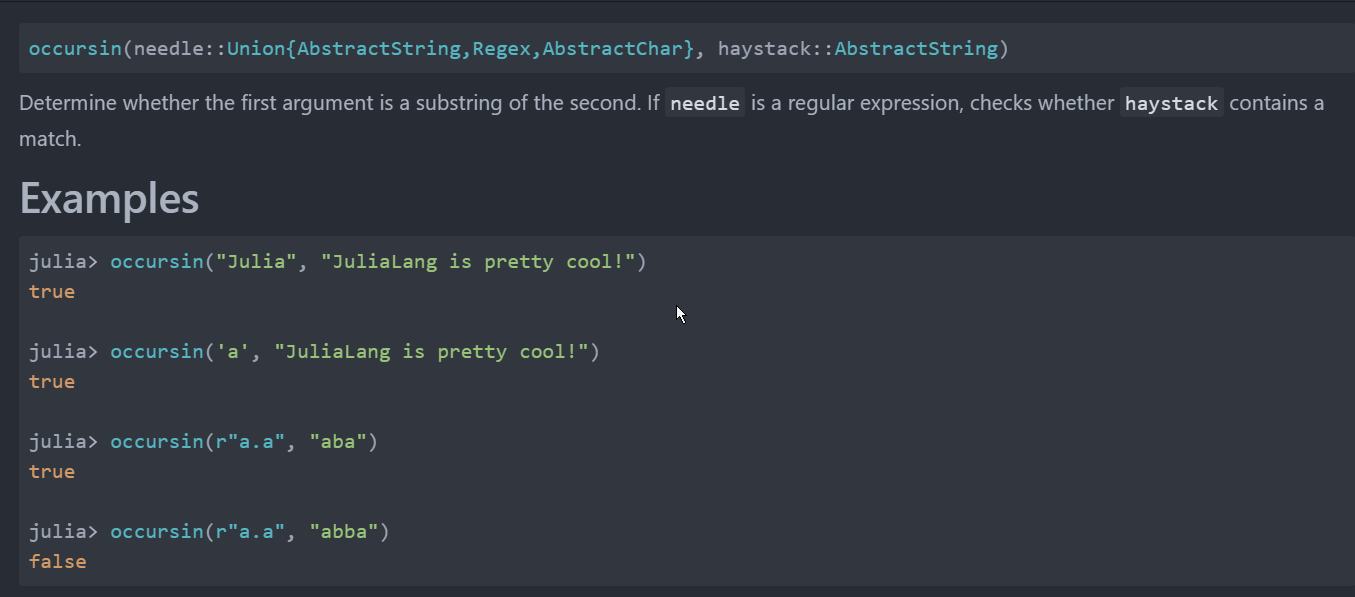Select the needle inline code label

pos(704,102)
